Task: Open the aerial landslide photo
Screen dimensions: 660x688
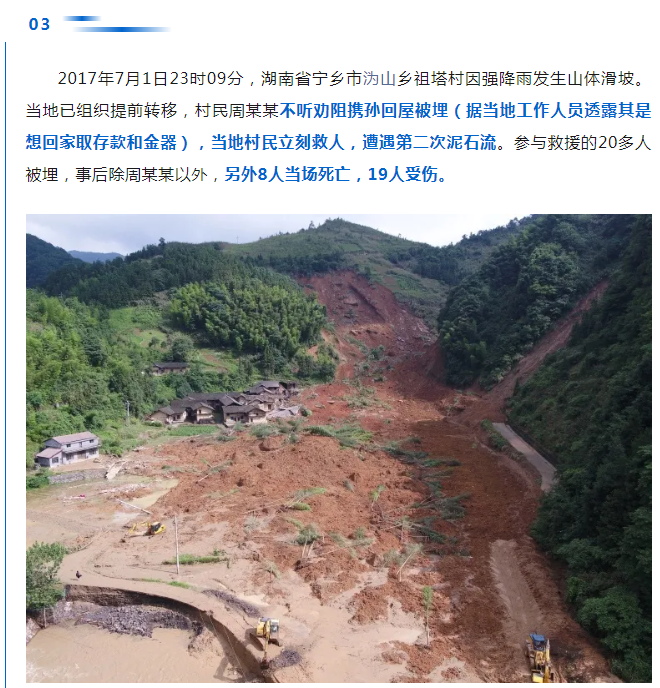Action: (x=339, y=448)
